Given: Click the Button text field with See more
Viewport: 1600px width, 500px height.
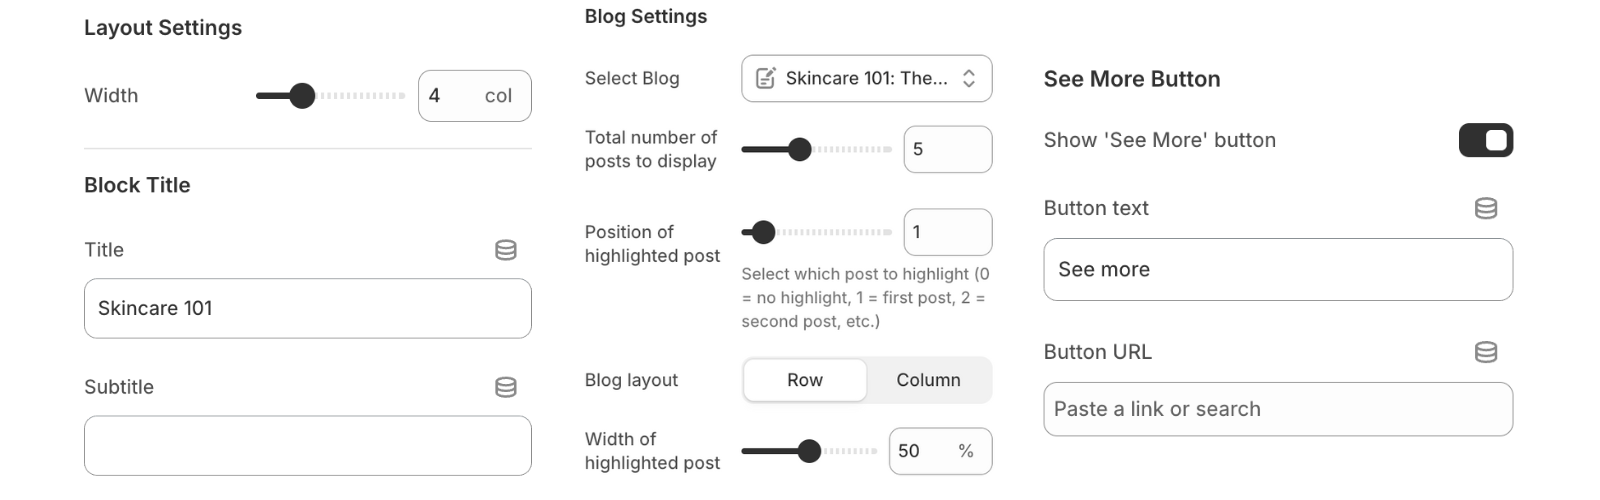Looking at the screenshot, I should [x=1277, y=270].
